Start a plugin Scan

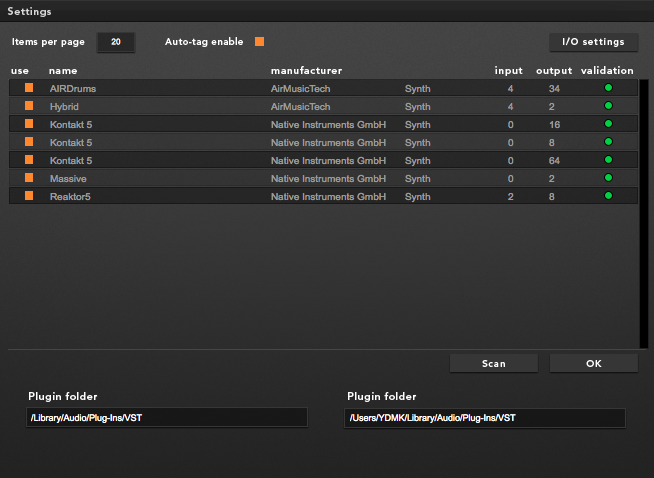(x=493, y=363)
